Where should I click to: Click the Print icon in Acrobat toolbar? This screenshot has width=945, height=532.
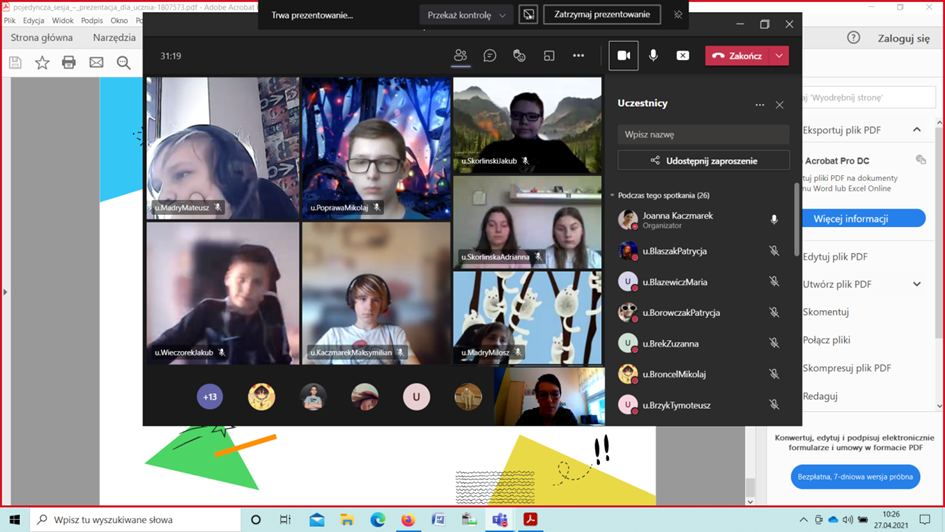pyautogui.click(x=69, y=62)
